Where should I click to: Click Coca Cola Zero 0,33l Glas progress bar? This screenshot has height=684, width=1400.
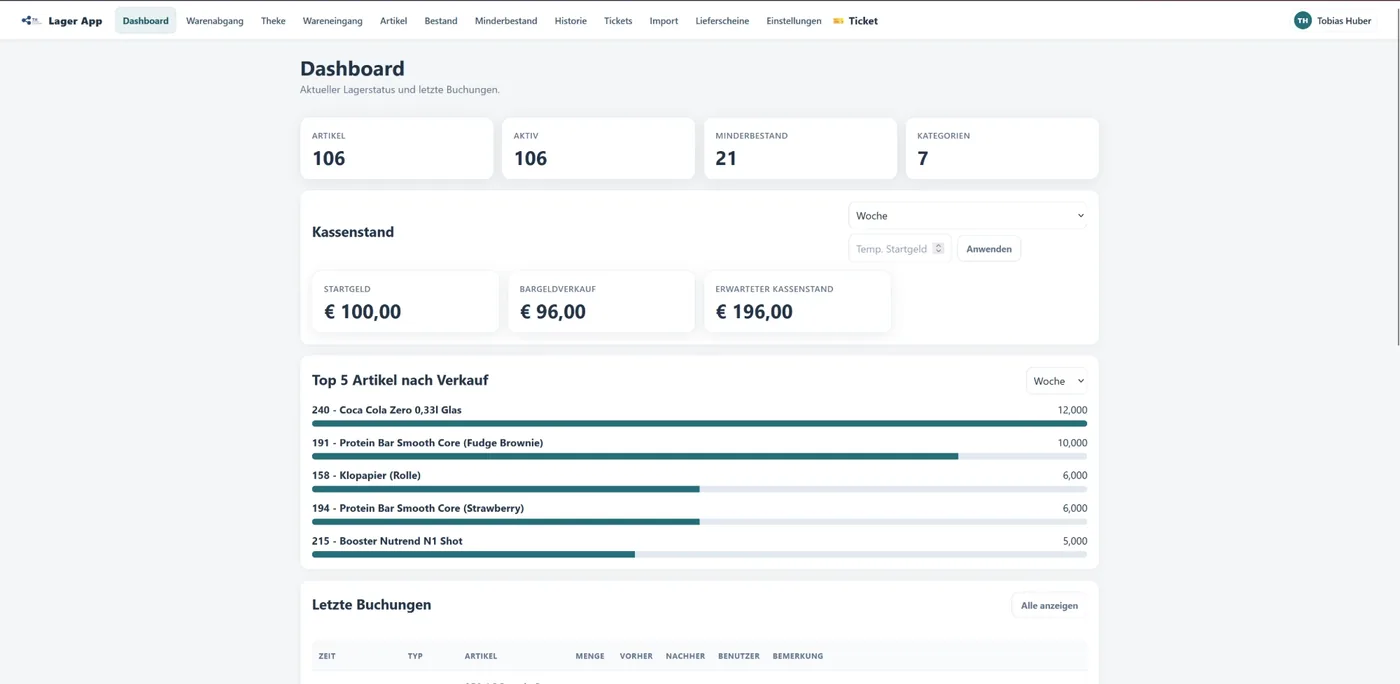click(x=699, y=424)
